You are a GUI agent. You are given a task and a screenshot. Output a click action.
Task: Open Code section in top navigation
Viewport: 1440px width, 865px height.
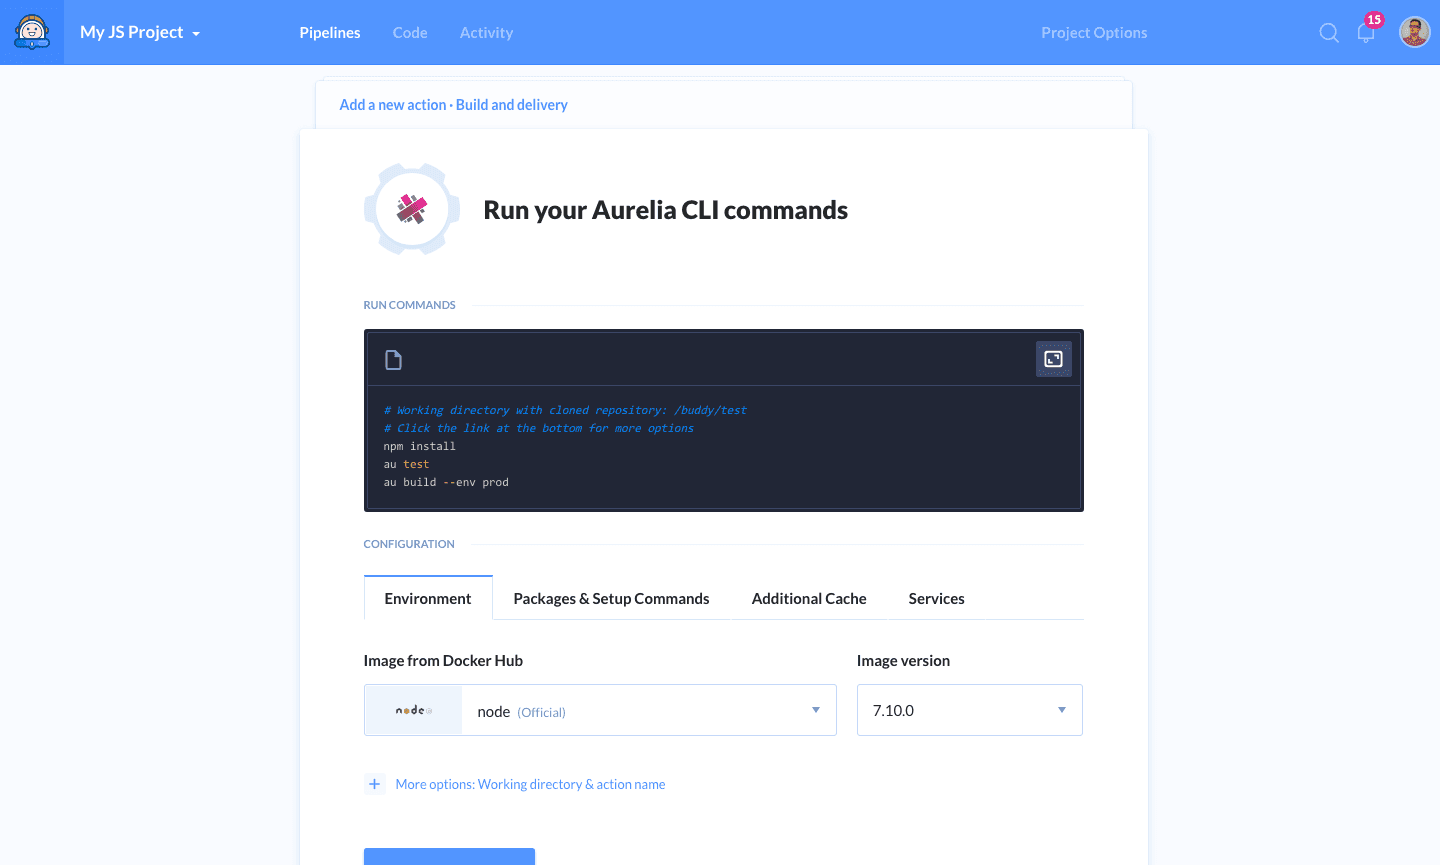[x=410, y=33]
